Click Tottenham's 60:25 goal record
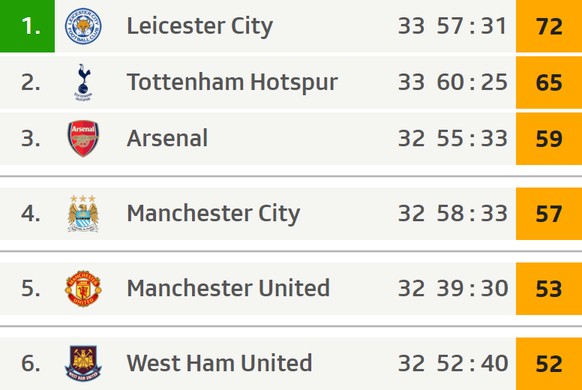The image size is (582, 390). pyautogui.click(x=472, y=82)
